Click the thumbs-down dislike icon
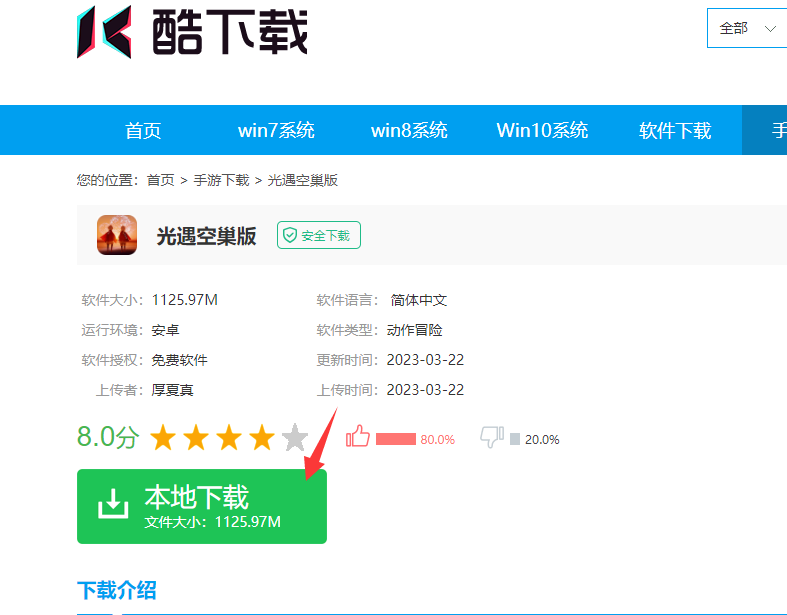 click(492, 436)
